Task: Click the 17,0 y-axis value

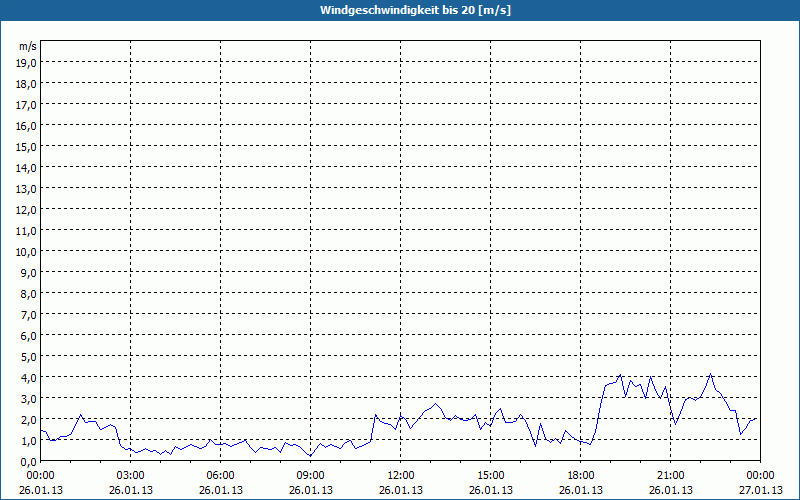Action: pyautogui.click(x=26, y=105)
